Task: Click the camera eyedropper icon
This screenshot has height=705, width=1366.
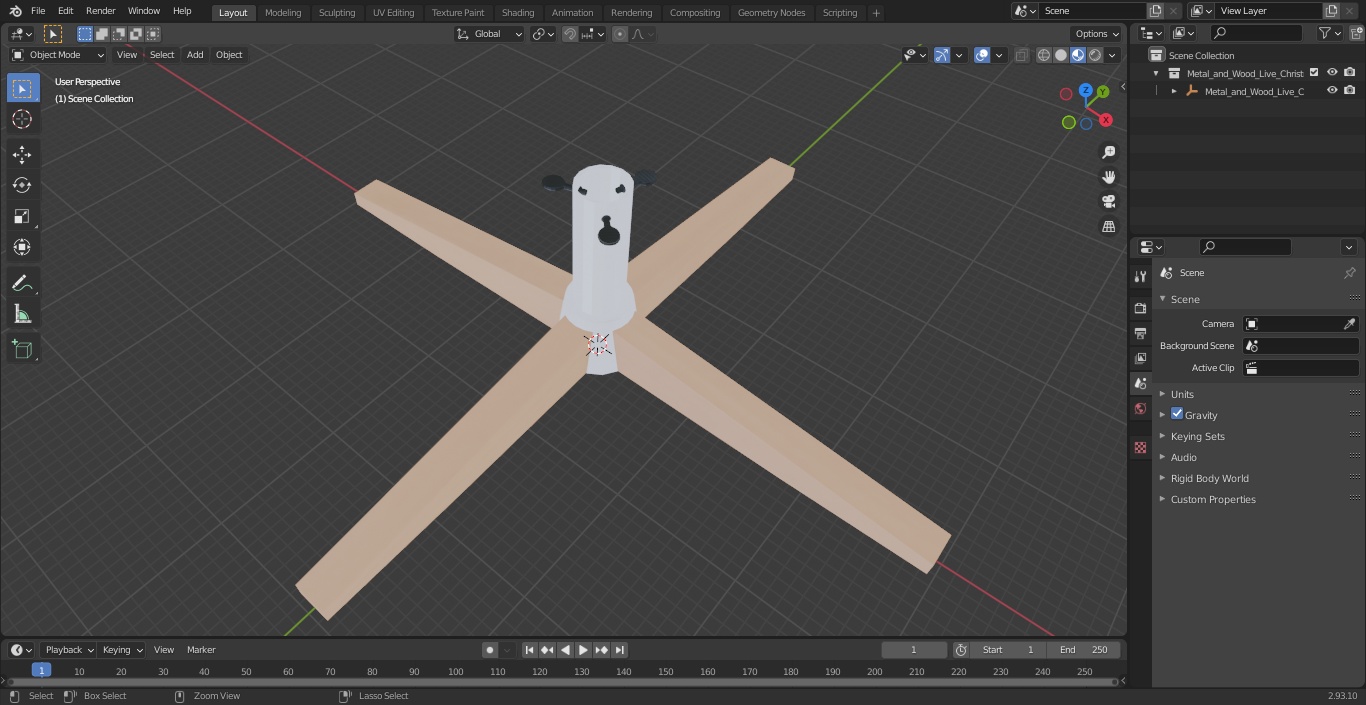Action: tap(1349, 324)
